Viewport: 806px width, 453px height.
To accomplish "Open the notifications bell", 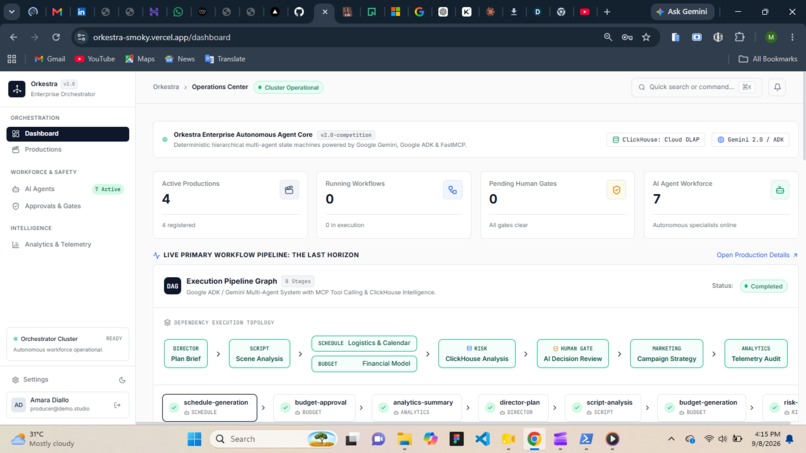I will coord(777,87).
